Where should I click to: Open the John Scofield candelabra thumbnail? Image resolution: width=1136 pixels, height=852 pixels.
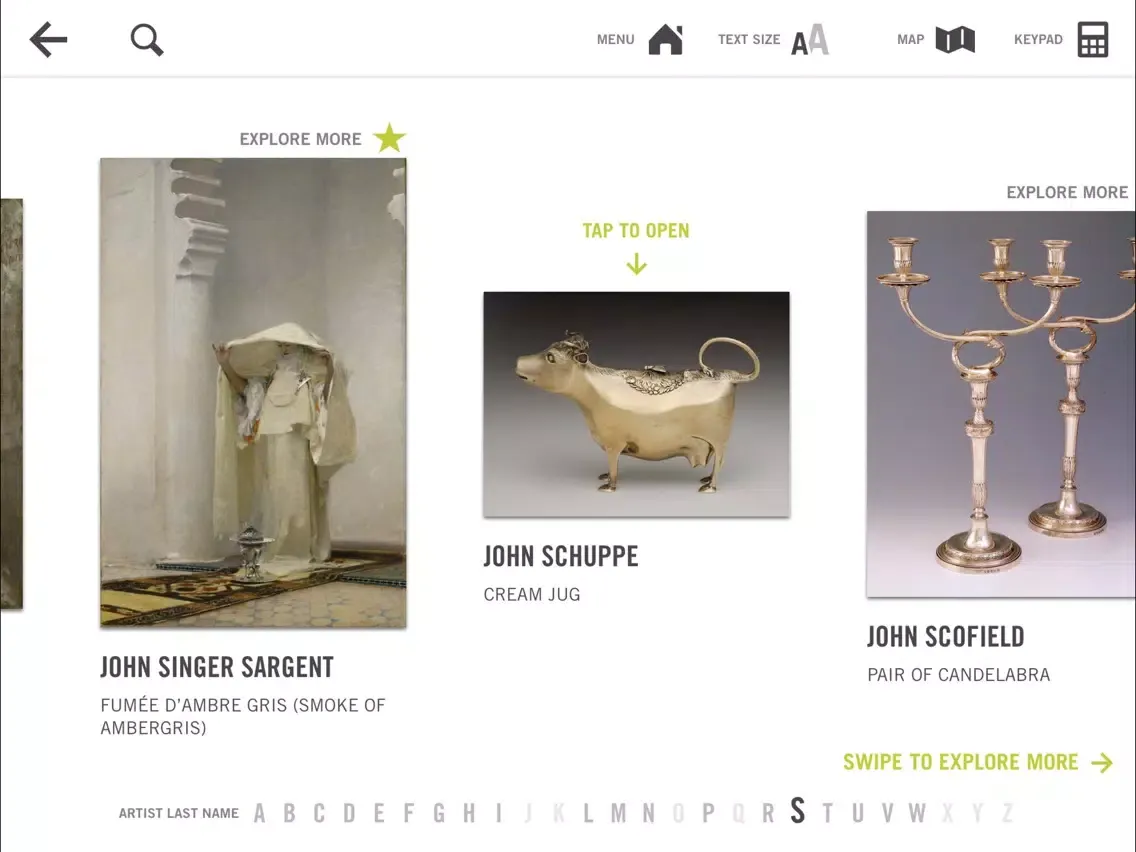(x=1001, y=404)
